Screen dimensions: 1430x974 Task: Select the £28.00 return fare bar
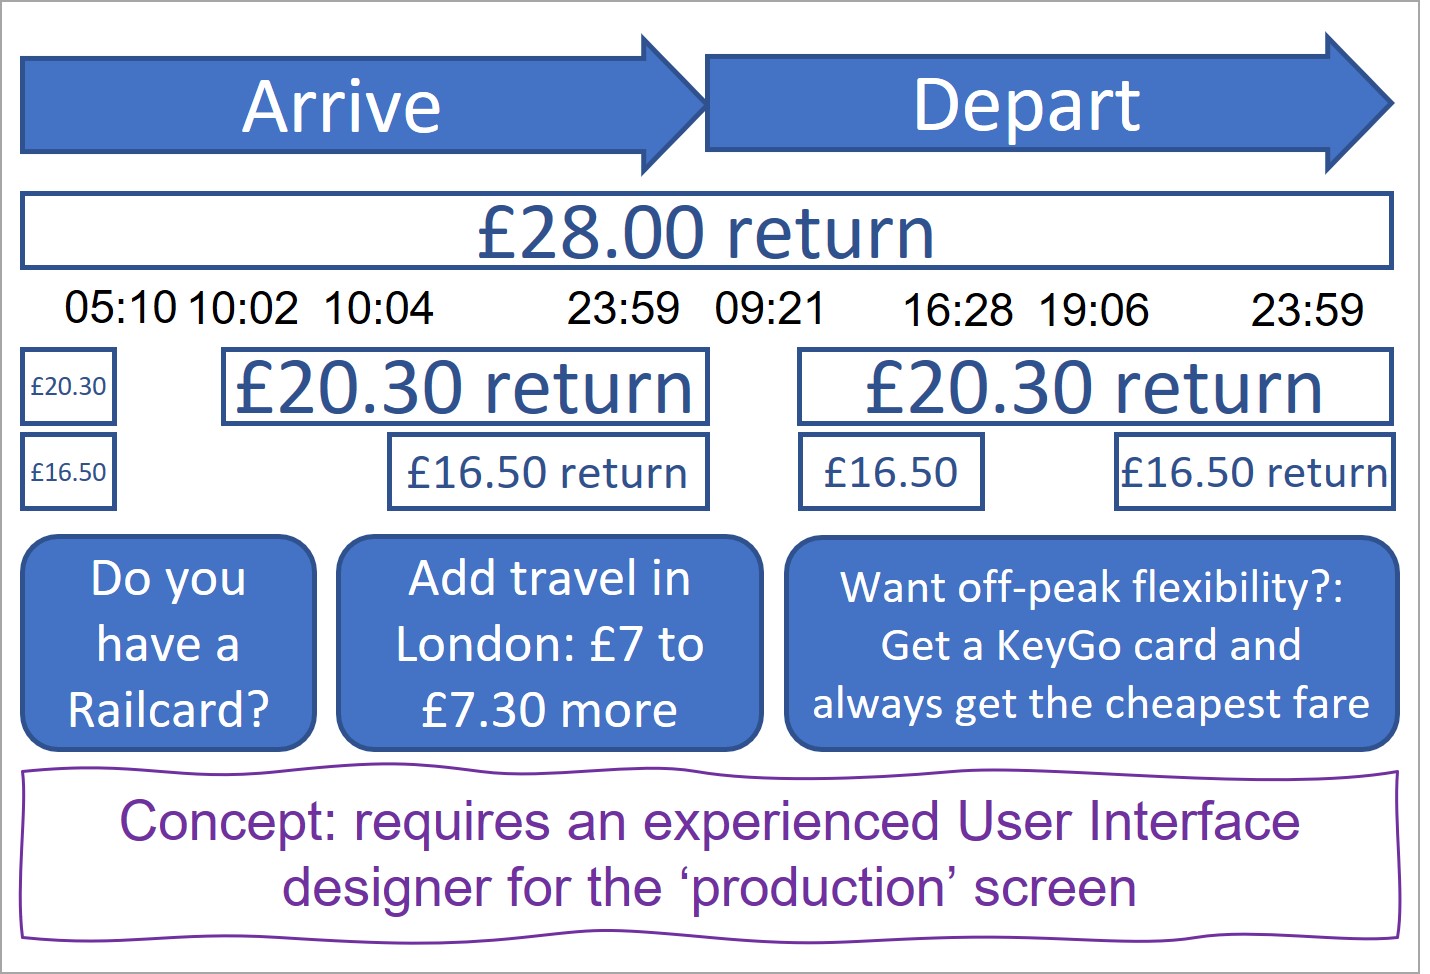706,231
